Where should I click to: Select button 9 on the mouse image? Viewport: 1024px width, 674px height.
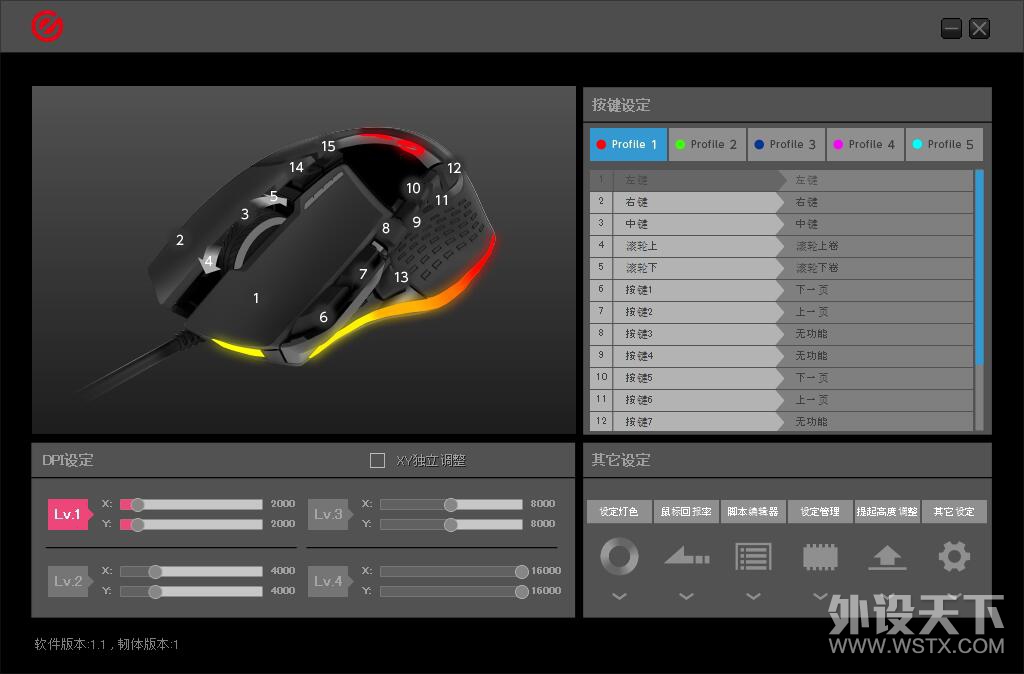point(417,222)
